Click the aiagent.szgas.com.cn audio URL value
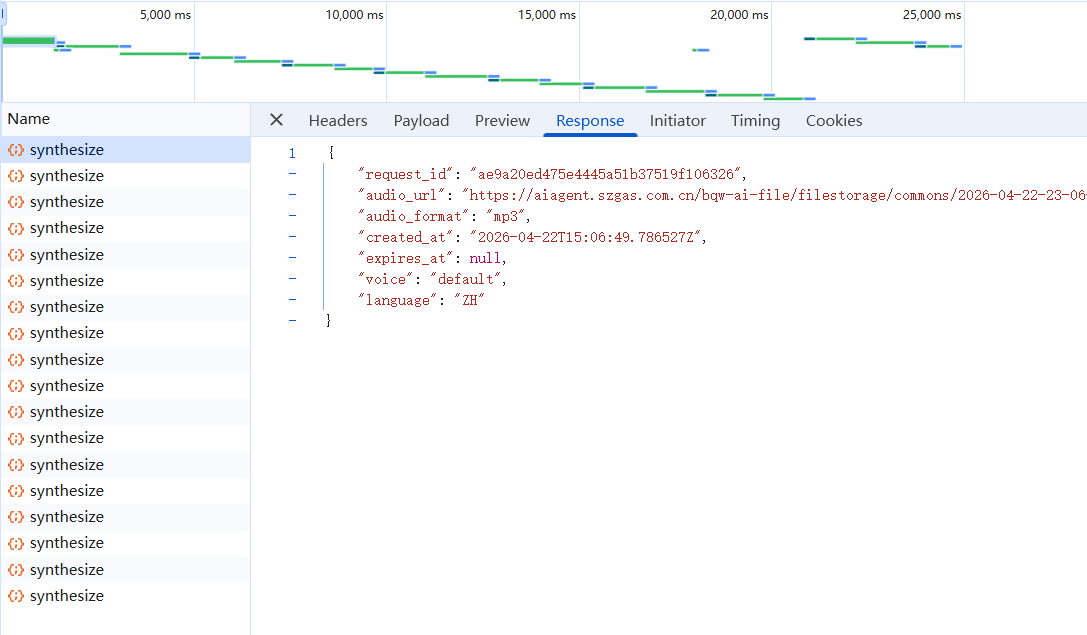The height and width of the screenshot is (635, 1087). [774, 195]
